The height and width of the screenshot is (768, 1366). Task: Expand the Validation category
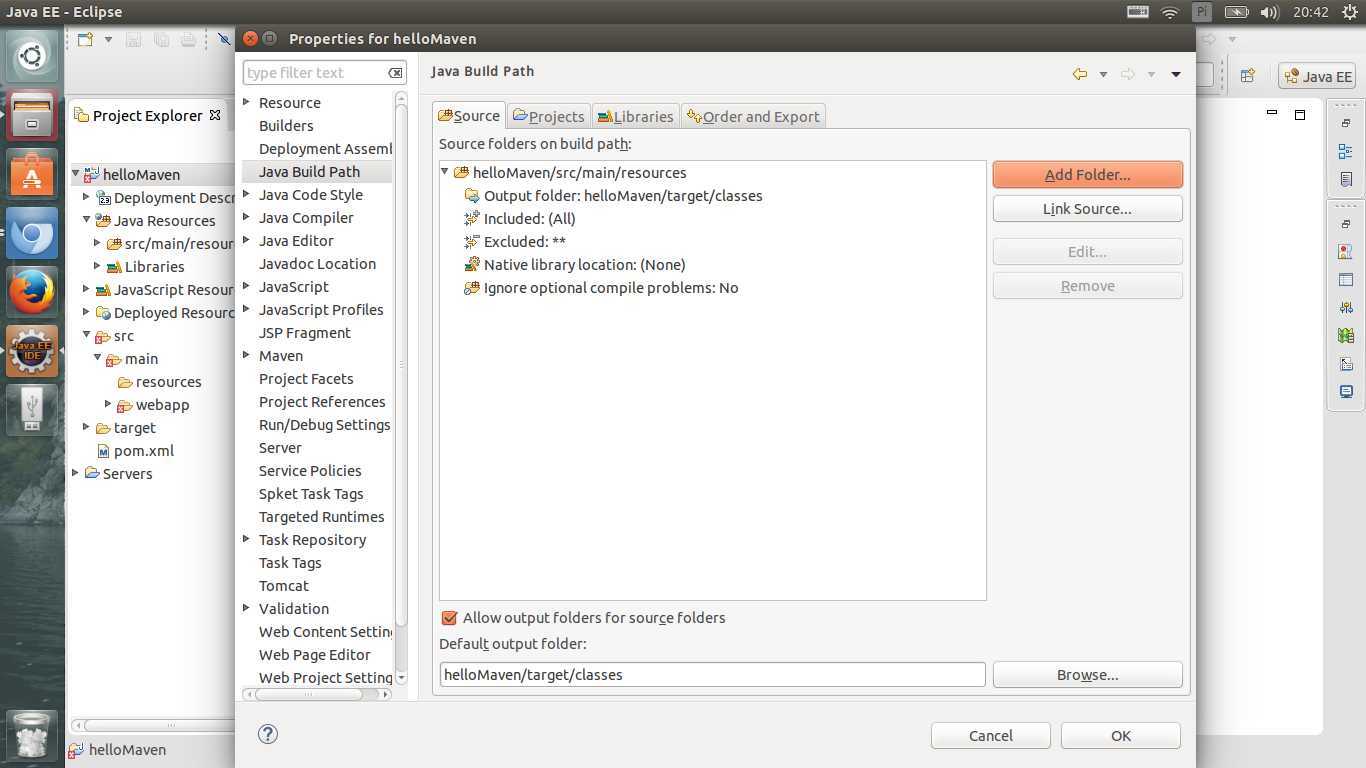(x=247, y=608)
